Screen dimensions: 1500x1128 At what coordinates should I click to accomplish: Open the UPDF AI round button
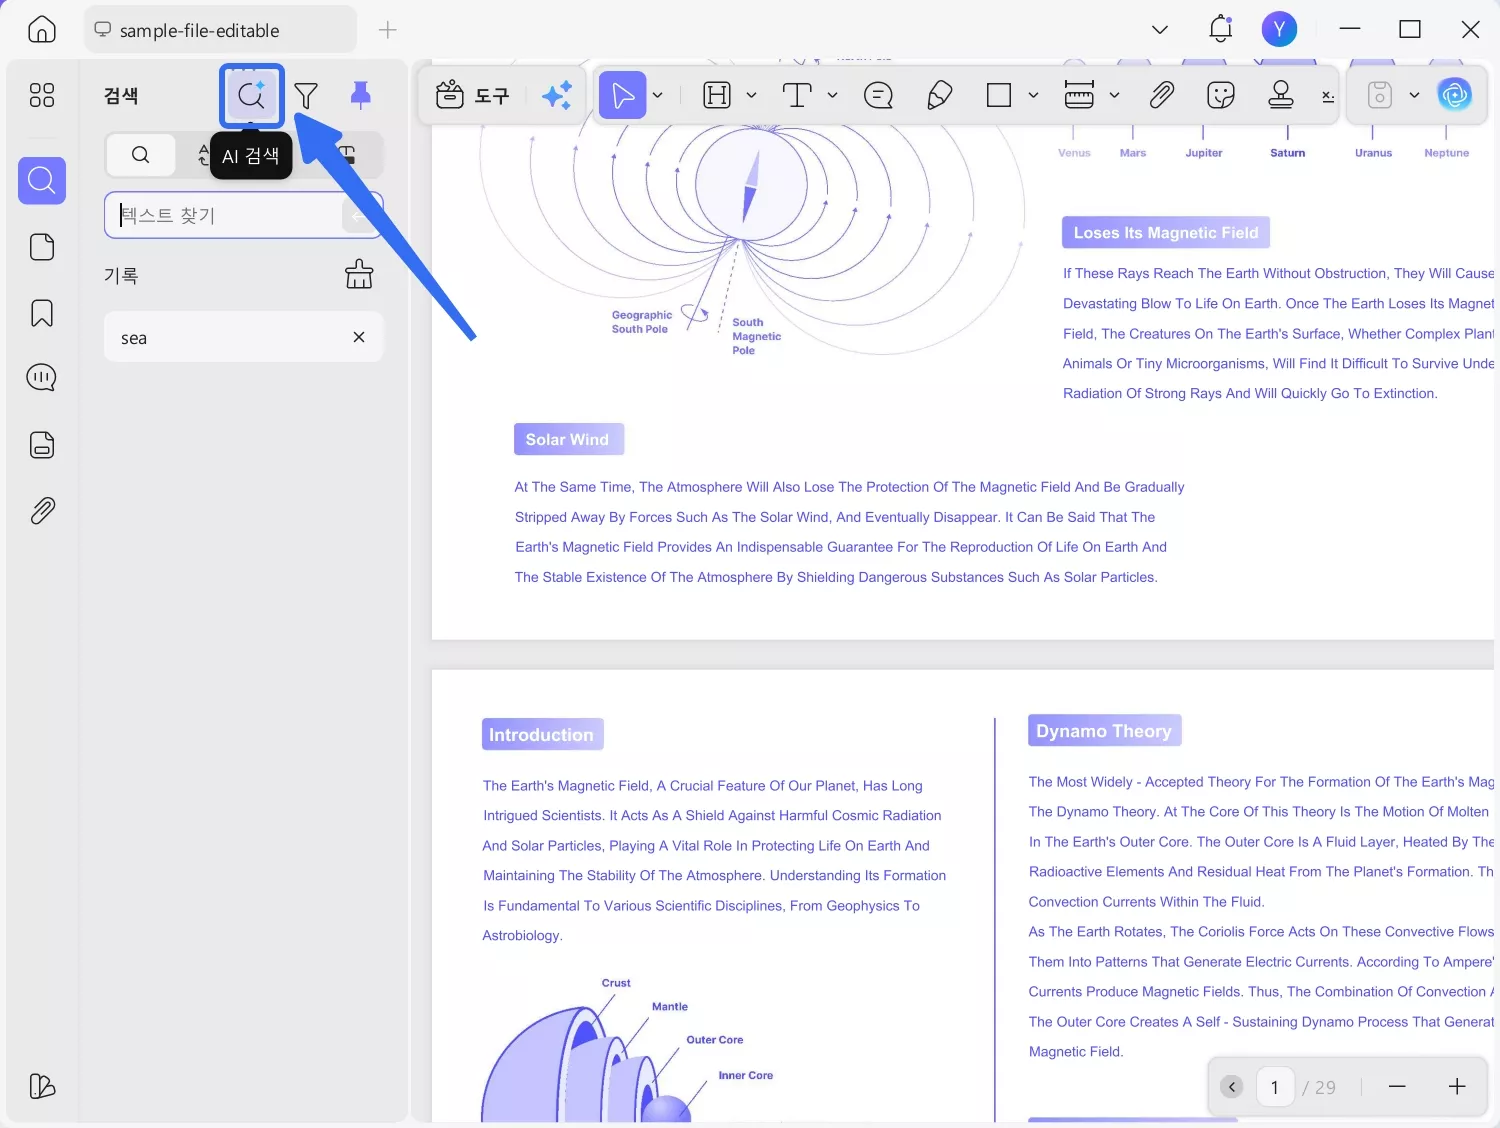pyautogui.click(x=1455, y=96)
